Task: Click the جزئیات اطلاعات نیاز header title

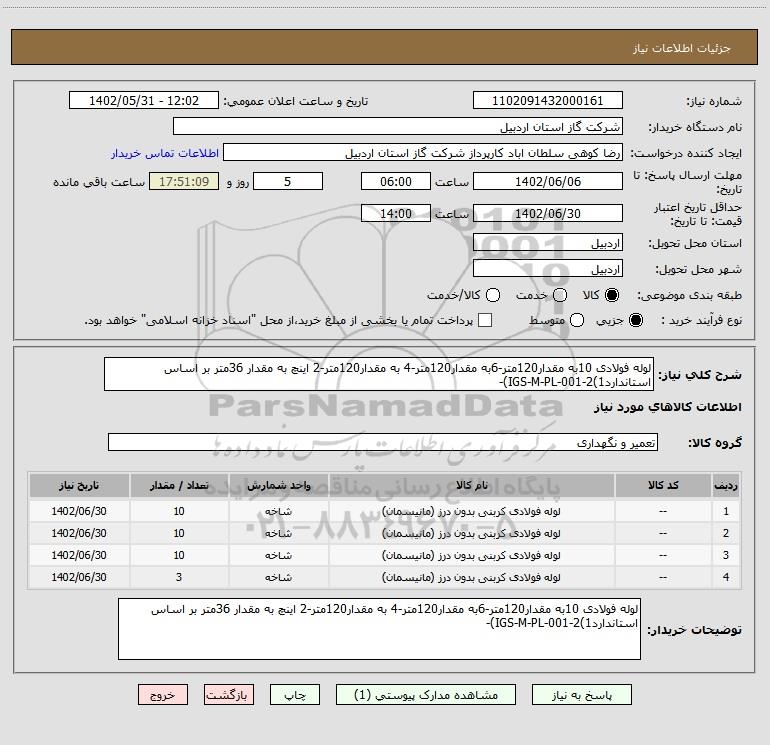Action: click(682, 48)
